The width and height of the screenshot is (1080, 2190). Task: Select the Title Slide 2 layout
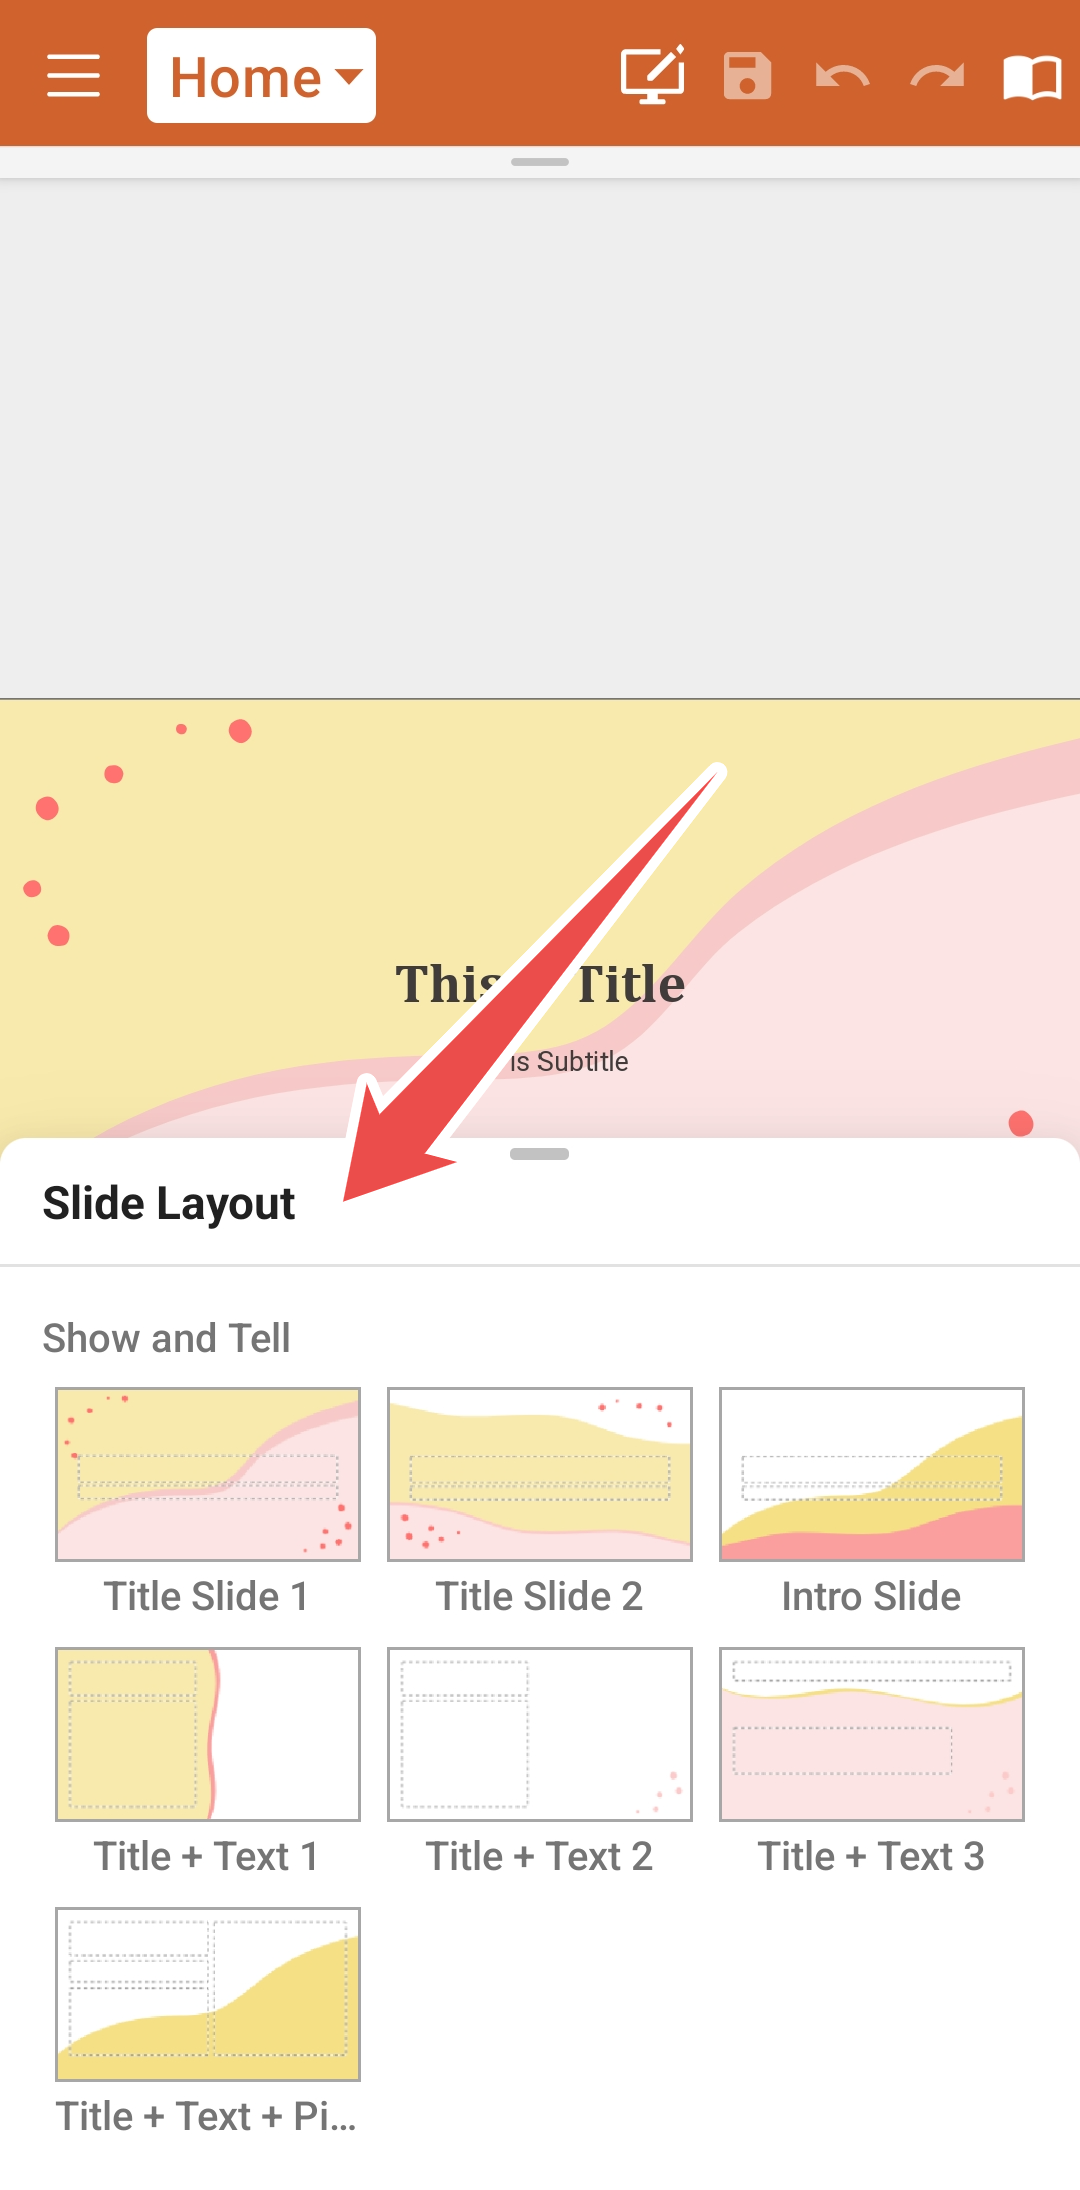point(540,1474)
